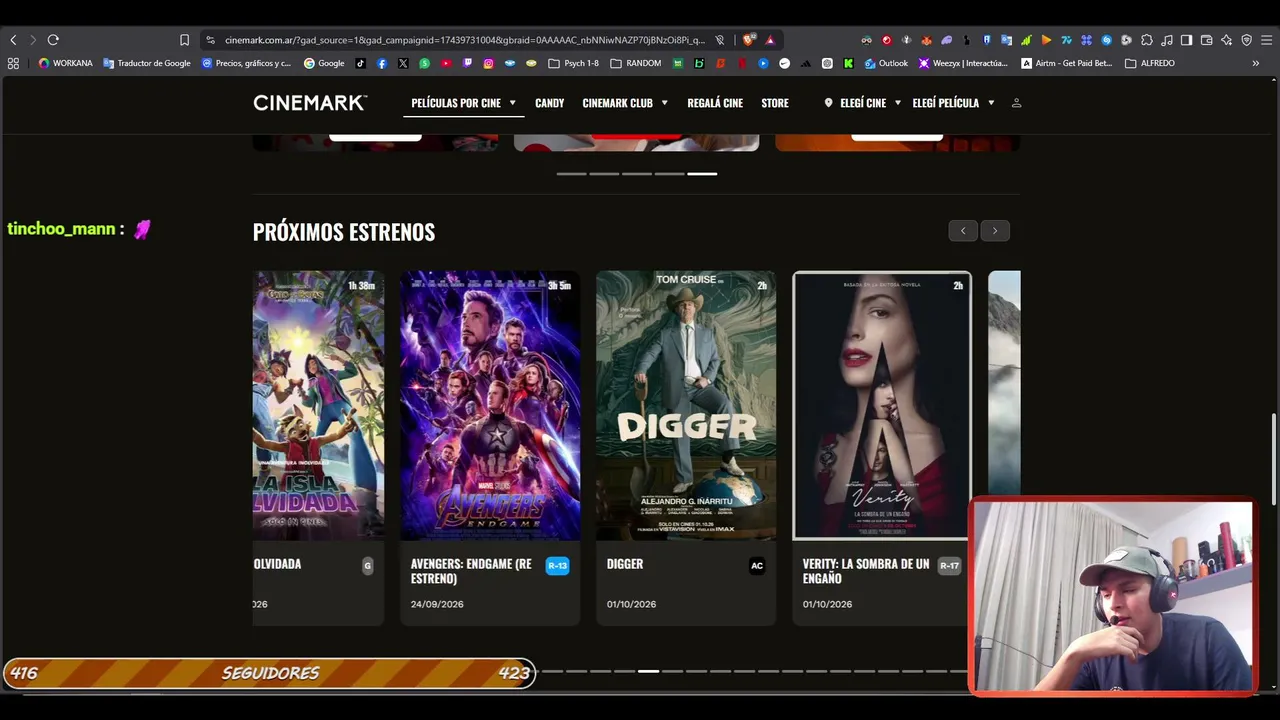Open the YouTube bookmark icon

tap(446, 63)
